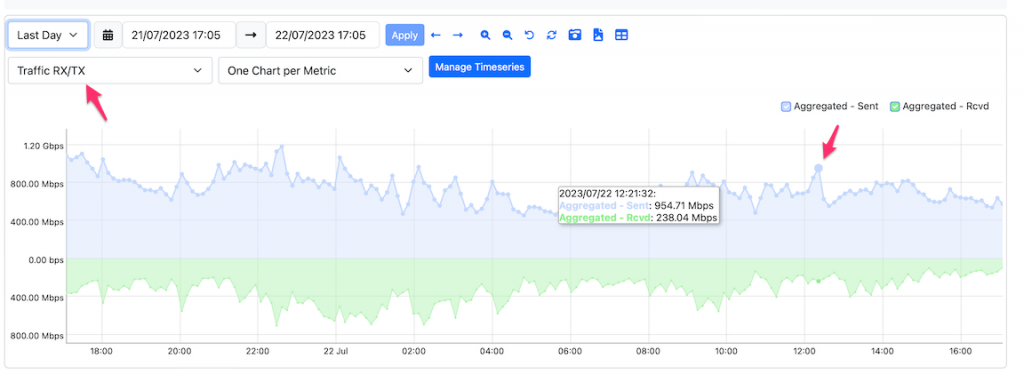Open the Last Day time range dropdown

pyautogui.click(x=48, y=35)
